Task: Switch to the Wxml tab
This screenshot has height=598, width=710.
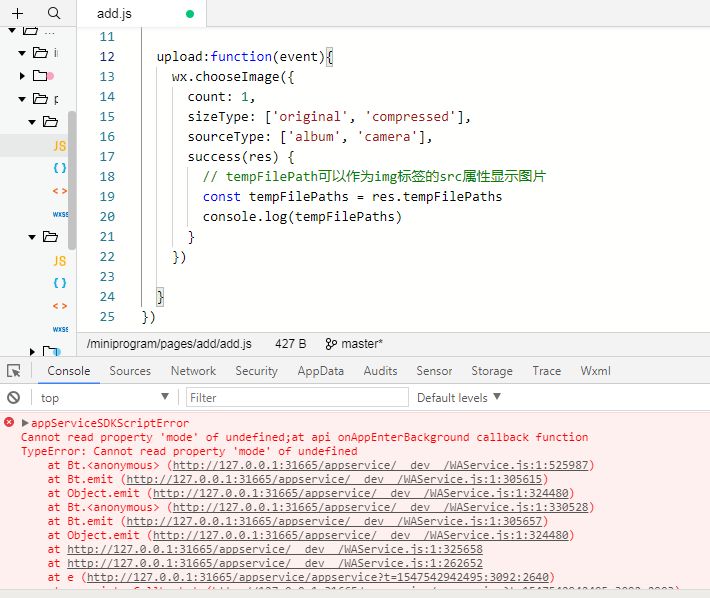Action: coord(595,371)
